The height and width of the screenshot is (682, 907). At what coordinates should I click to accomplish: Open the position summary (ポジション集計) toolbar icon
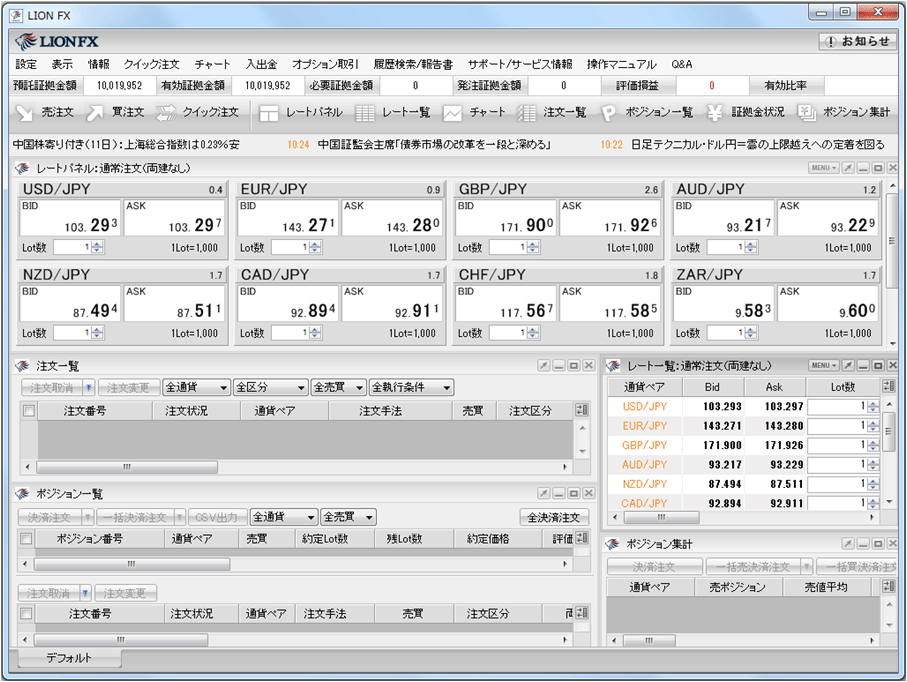[x=806, y=112]
